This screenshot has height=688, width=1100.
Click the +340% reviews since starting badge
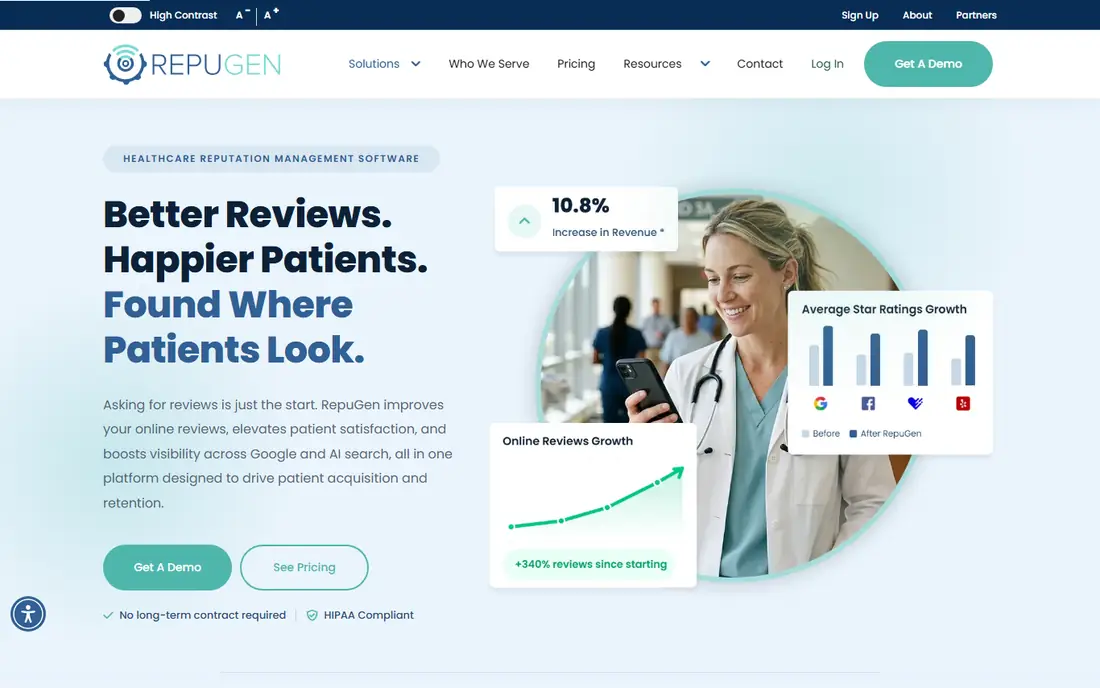tap(591, 564)
